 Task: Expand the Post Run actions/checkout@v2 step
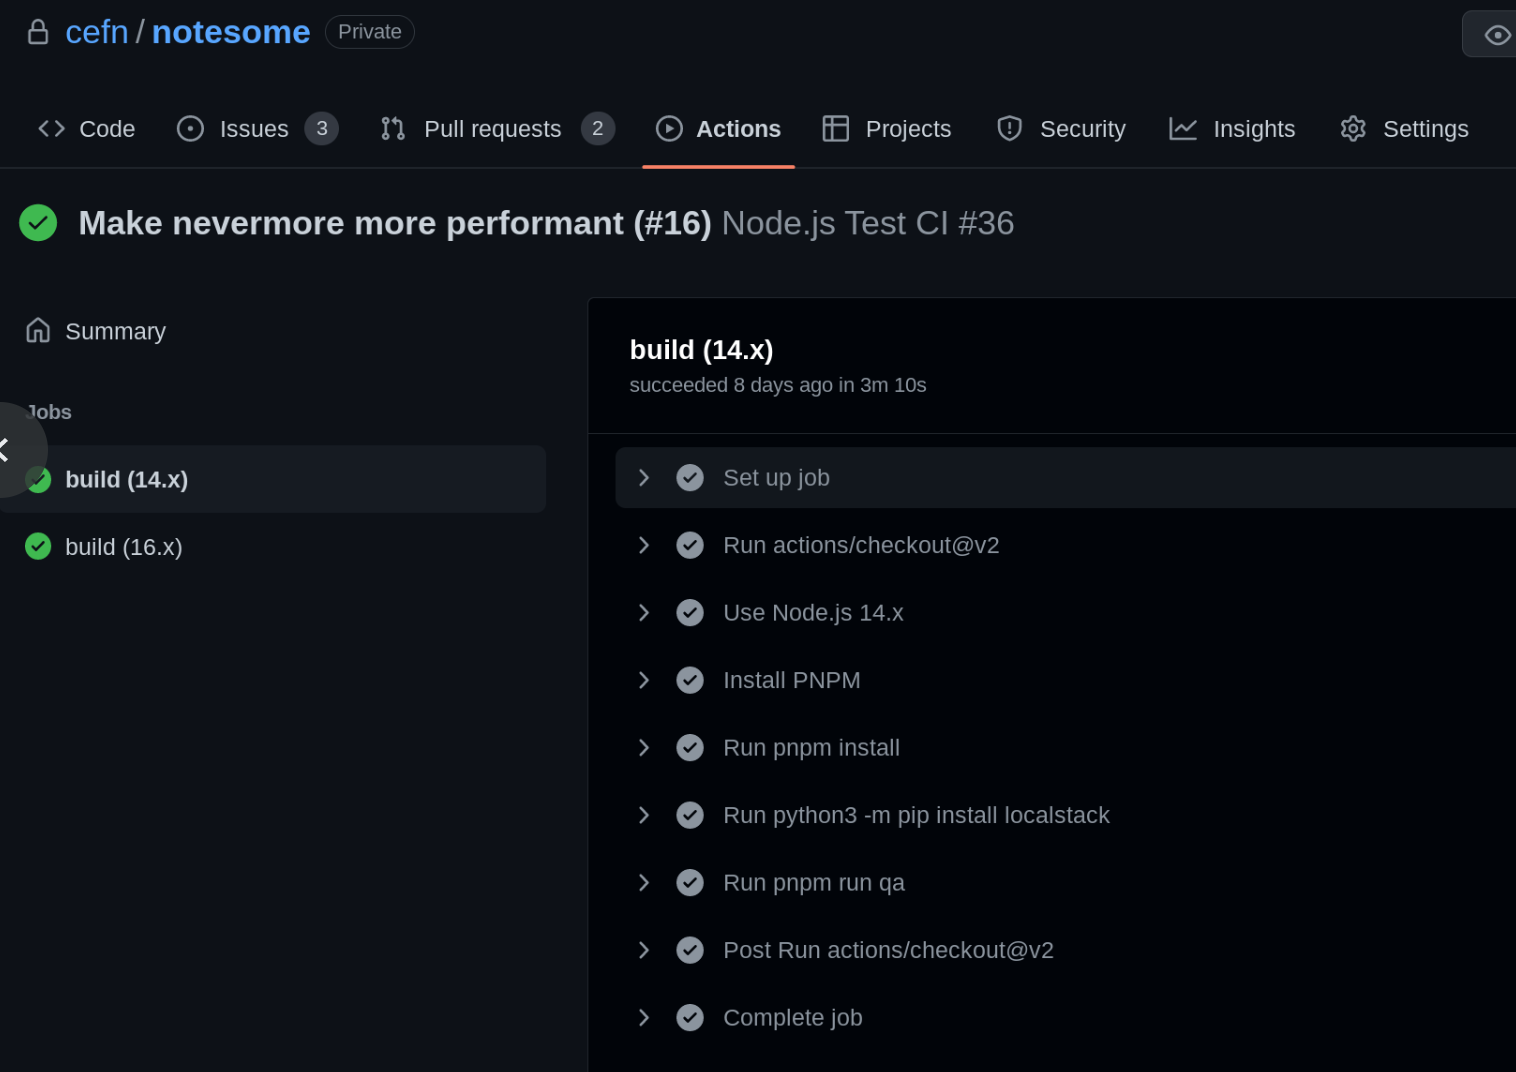coord(644,950)
